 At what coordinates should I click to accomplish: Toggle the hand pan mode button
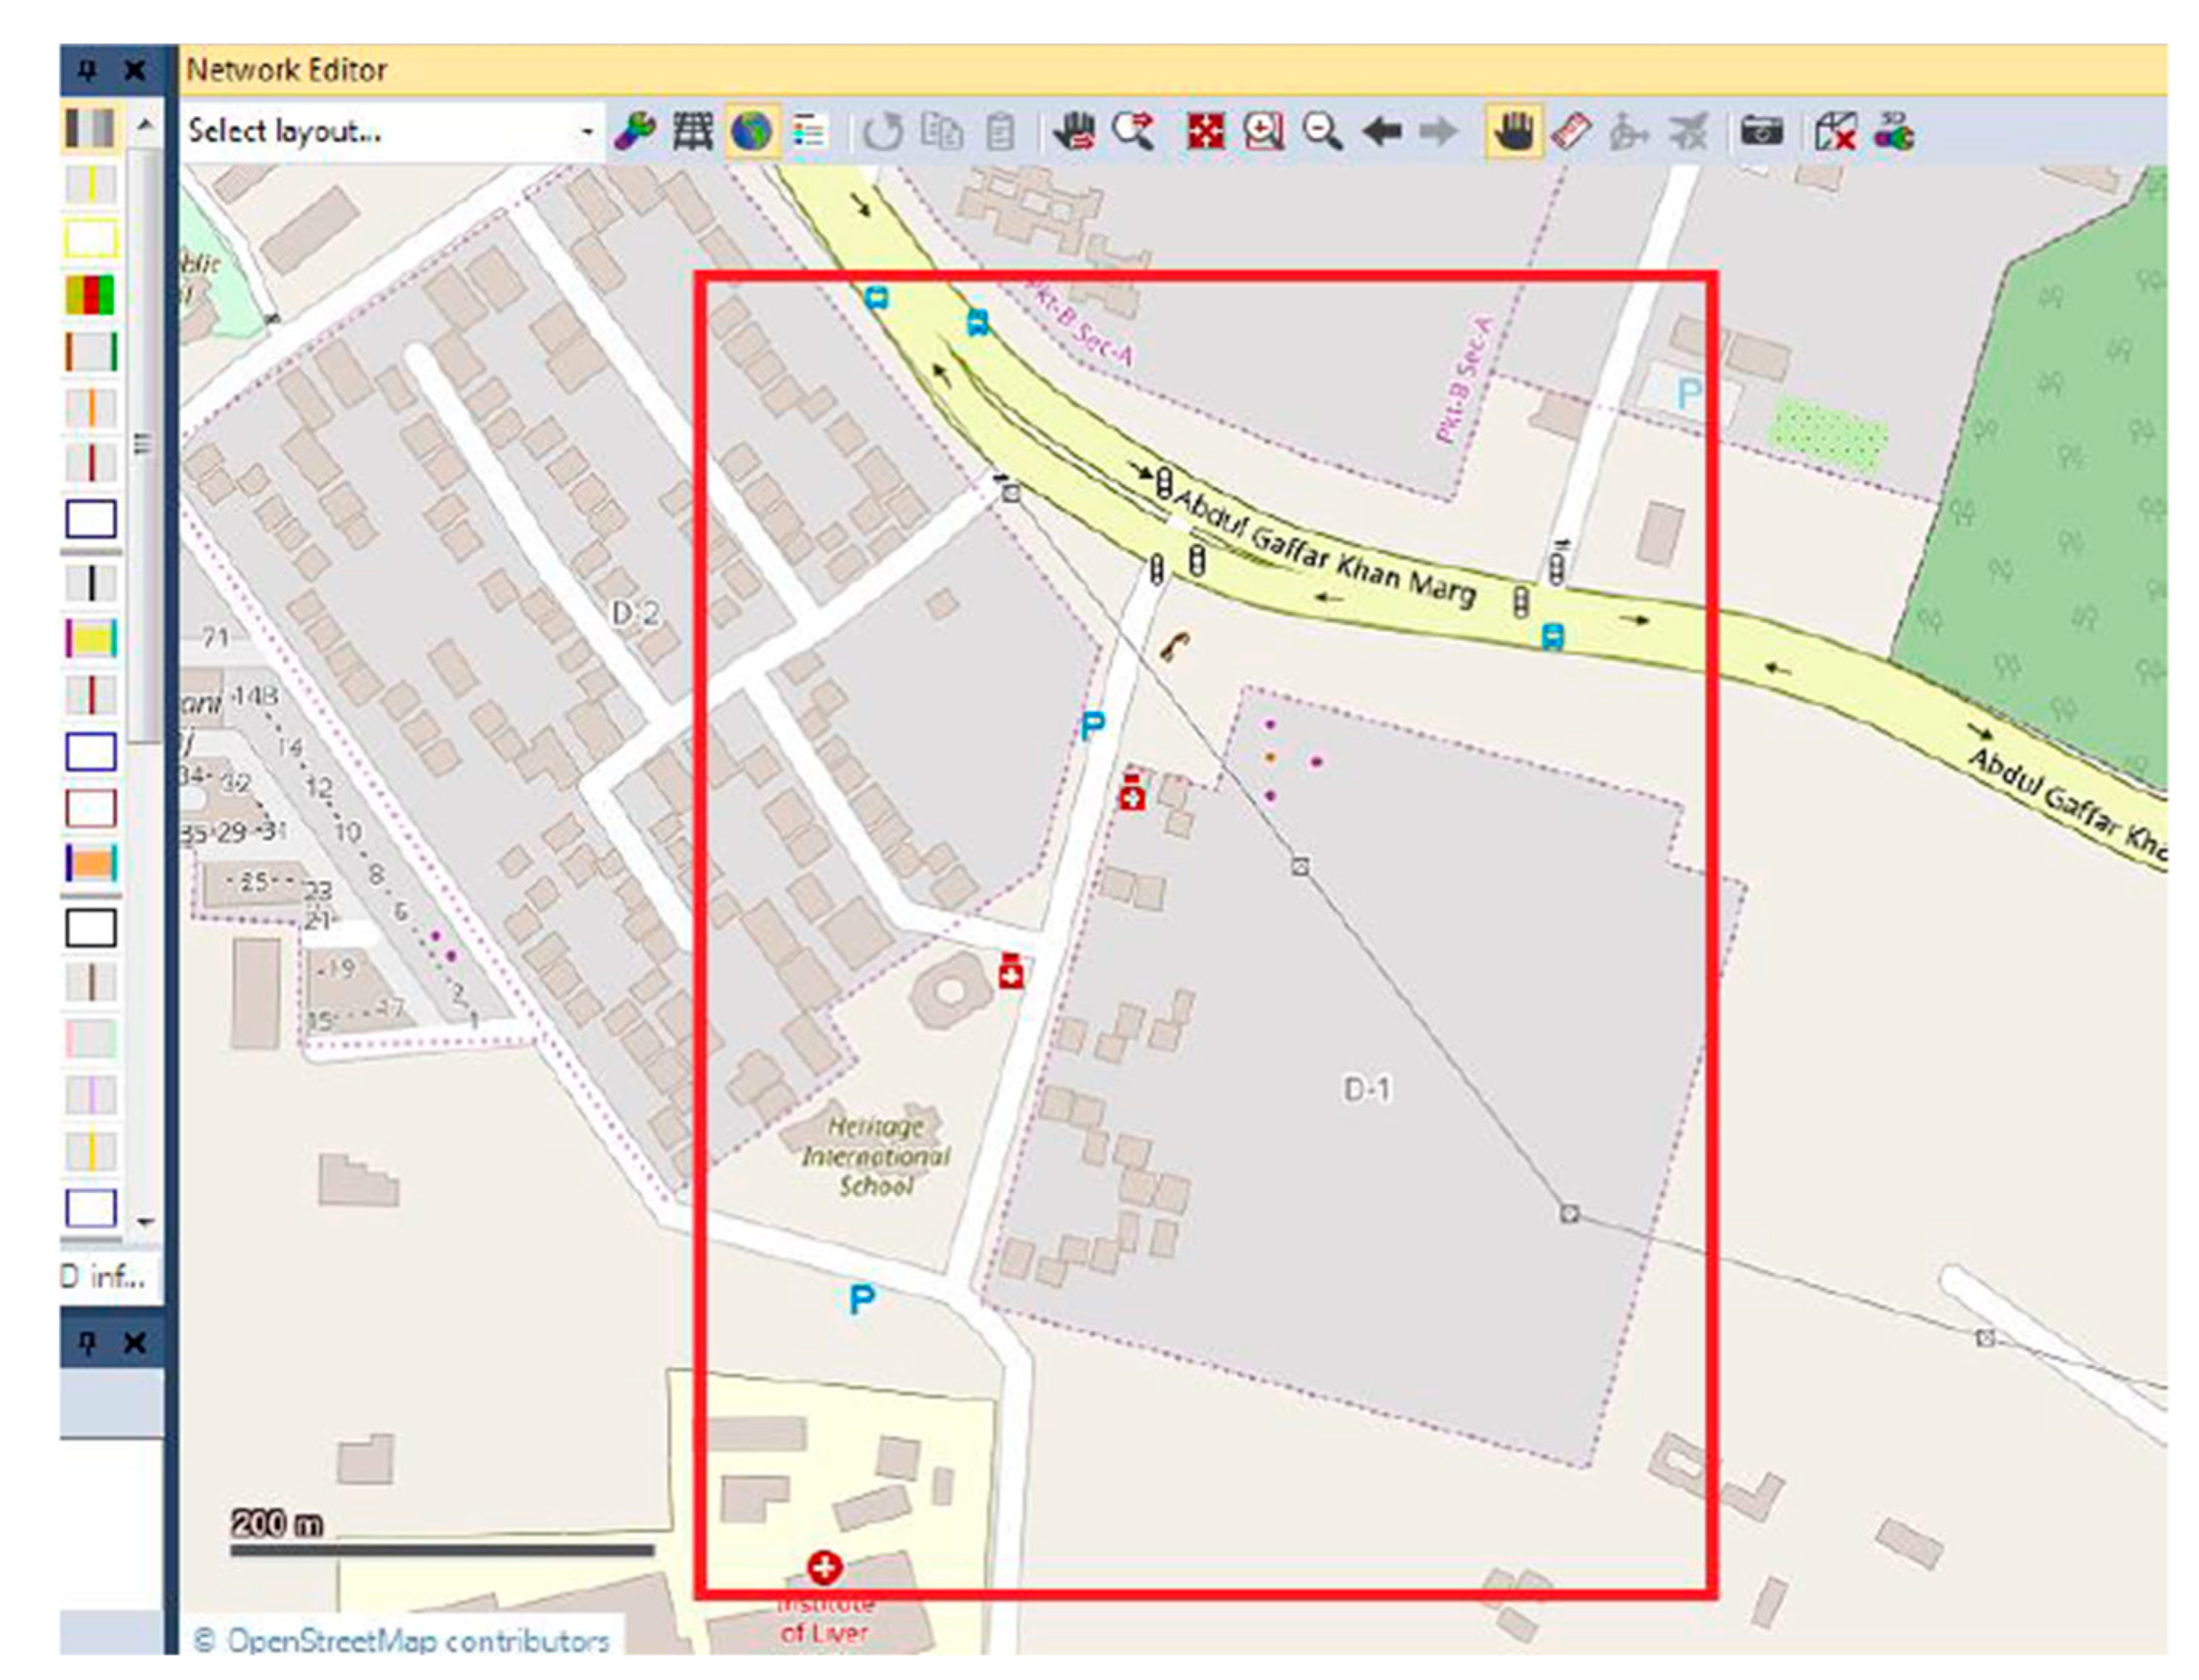pyautogui.click(x=1513, y=131)
